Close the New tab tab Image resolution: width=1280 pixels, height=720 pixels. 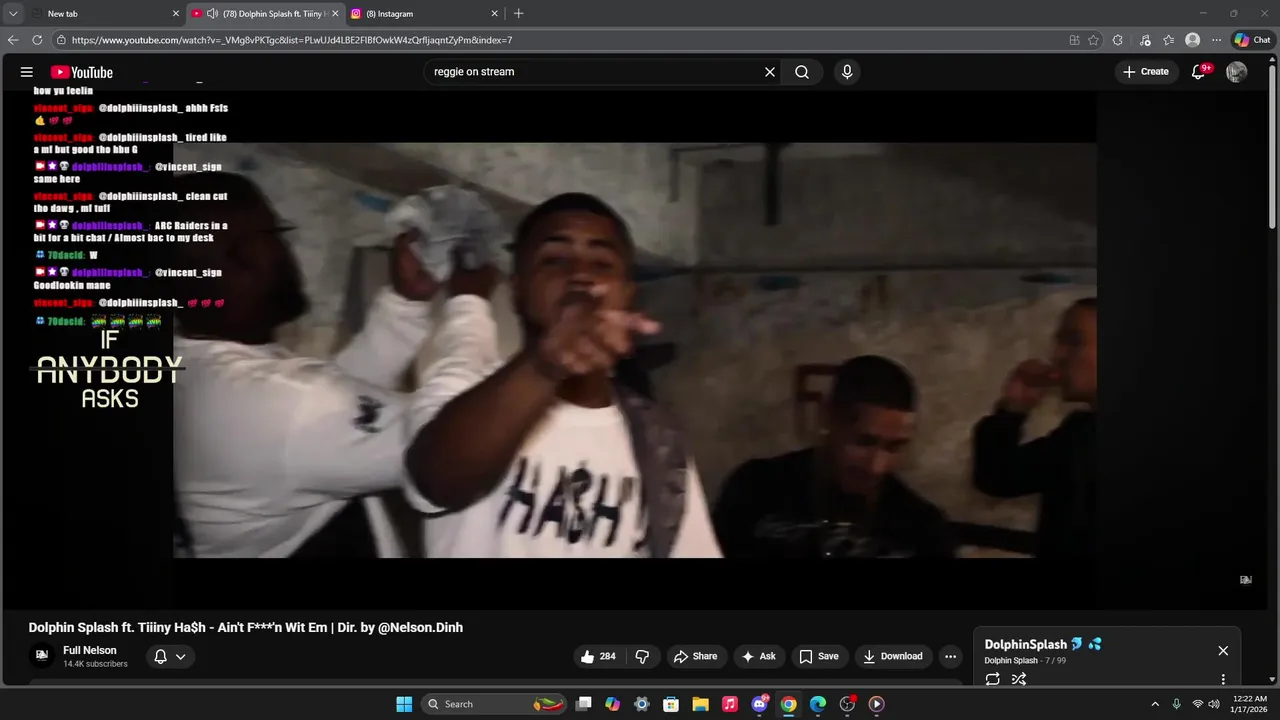click(x=176, y=14)
